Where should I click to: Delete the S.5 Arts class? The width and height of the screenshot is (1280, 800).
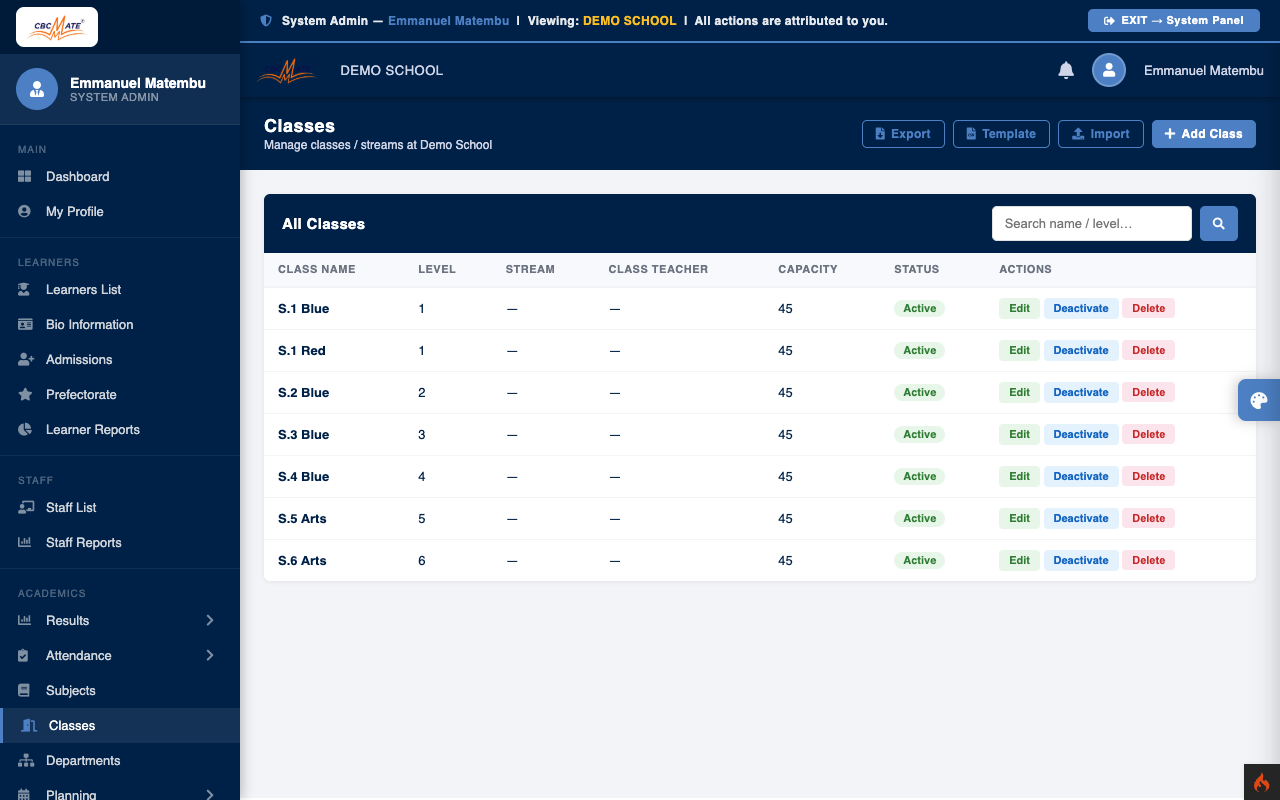1148,519
